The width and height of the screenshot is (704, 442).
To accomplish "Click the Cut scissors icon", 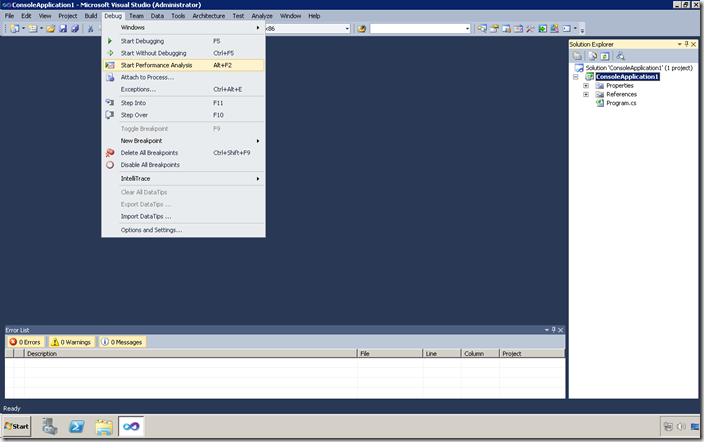I will click(x=90, y=28).
